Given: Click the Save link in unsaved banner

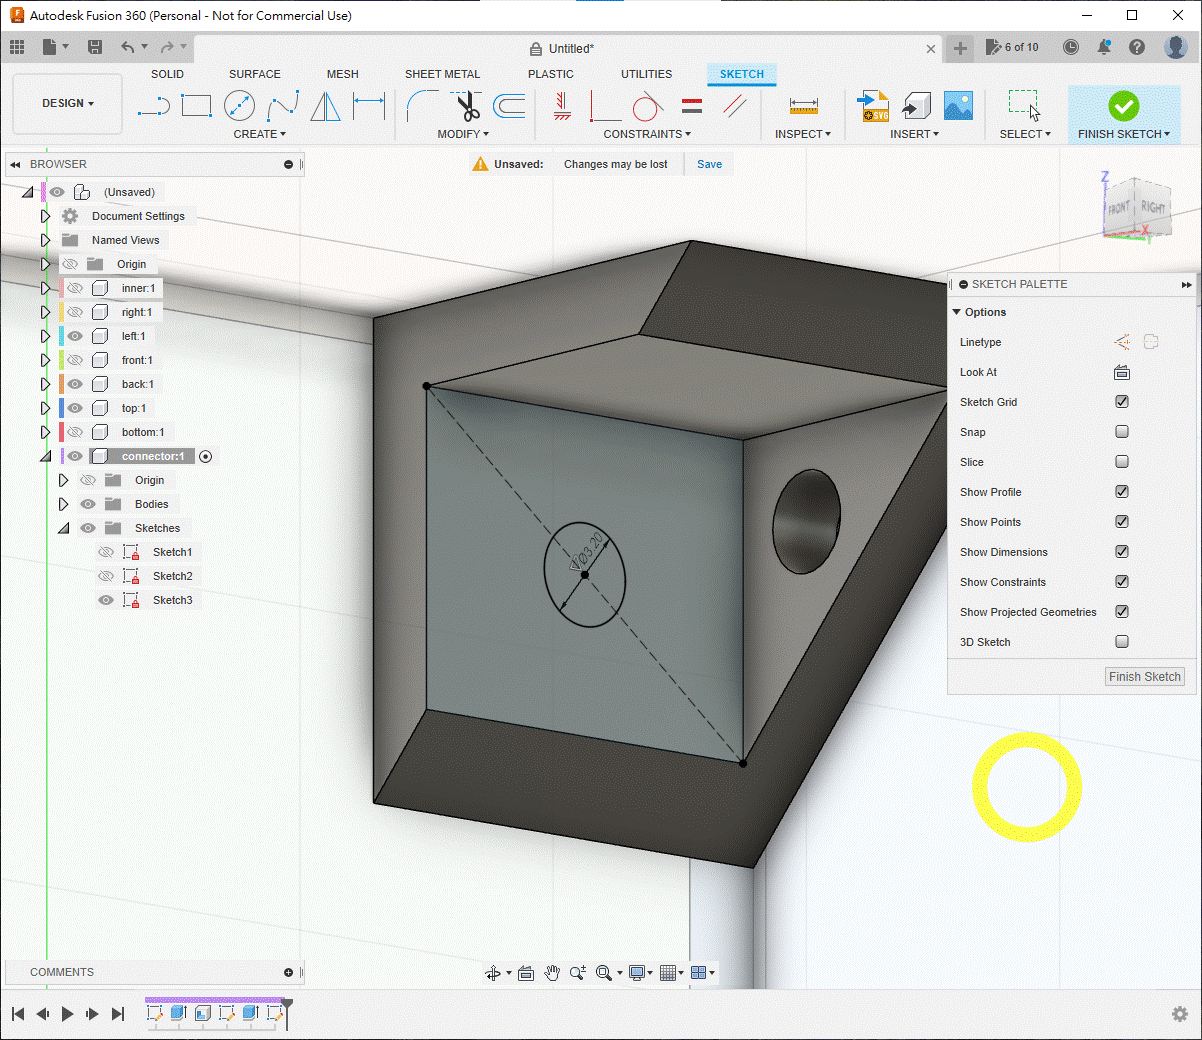Looking at the screenshot, I should (x=709, y=164).
